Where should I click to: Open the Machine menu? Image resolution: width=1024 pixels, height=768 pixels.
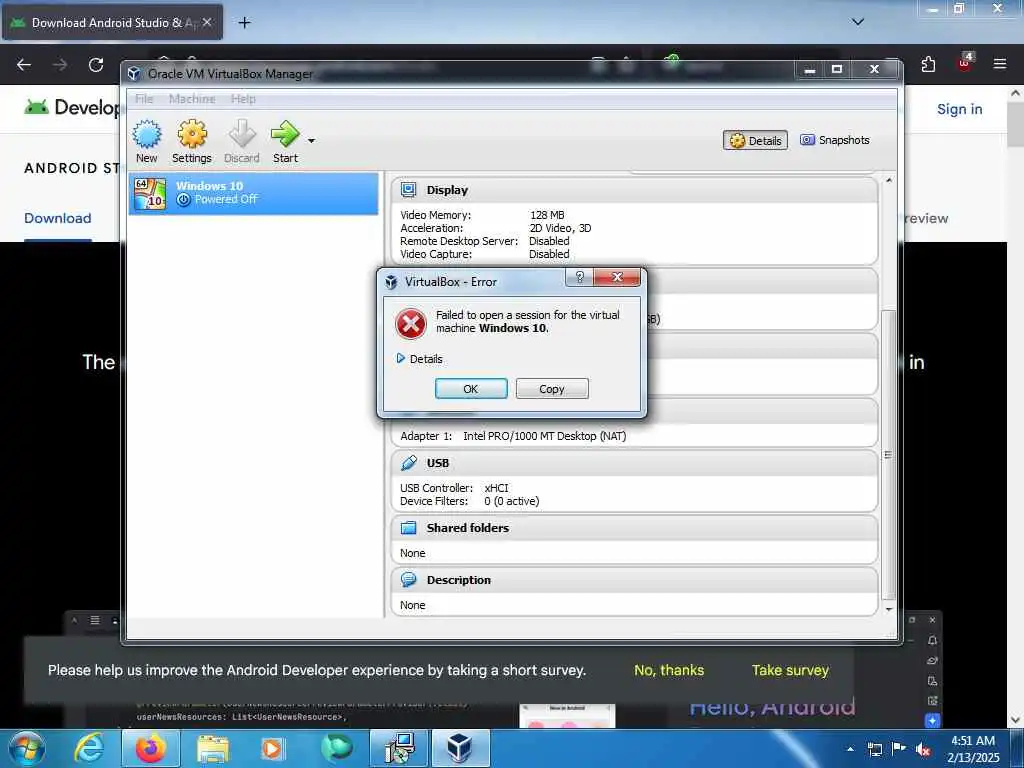click(x=192, y=99)
